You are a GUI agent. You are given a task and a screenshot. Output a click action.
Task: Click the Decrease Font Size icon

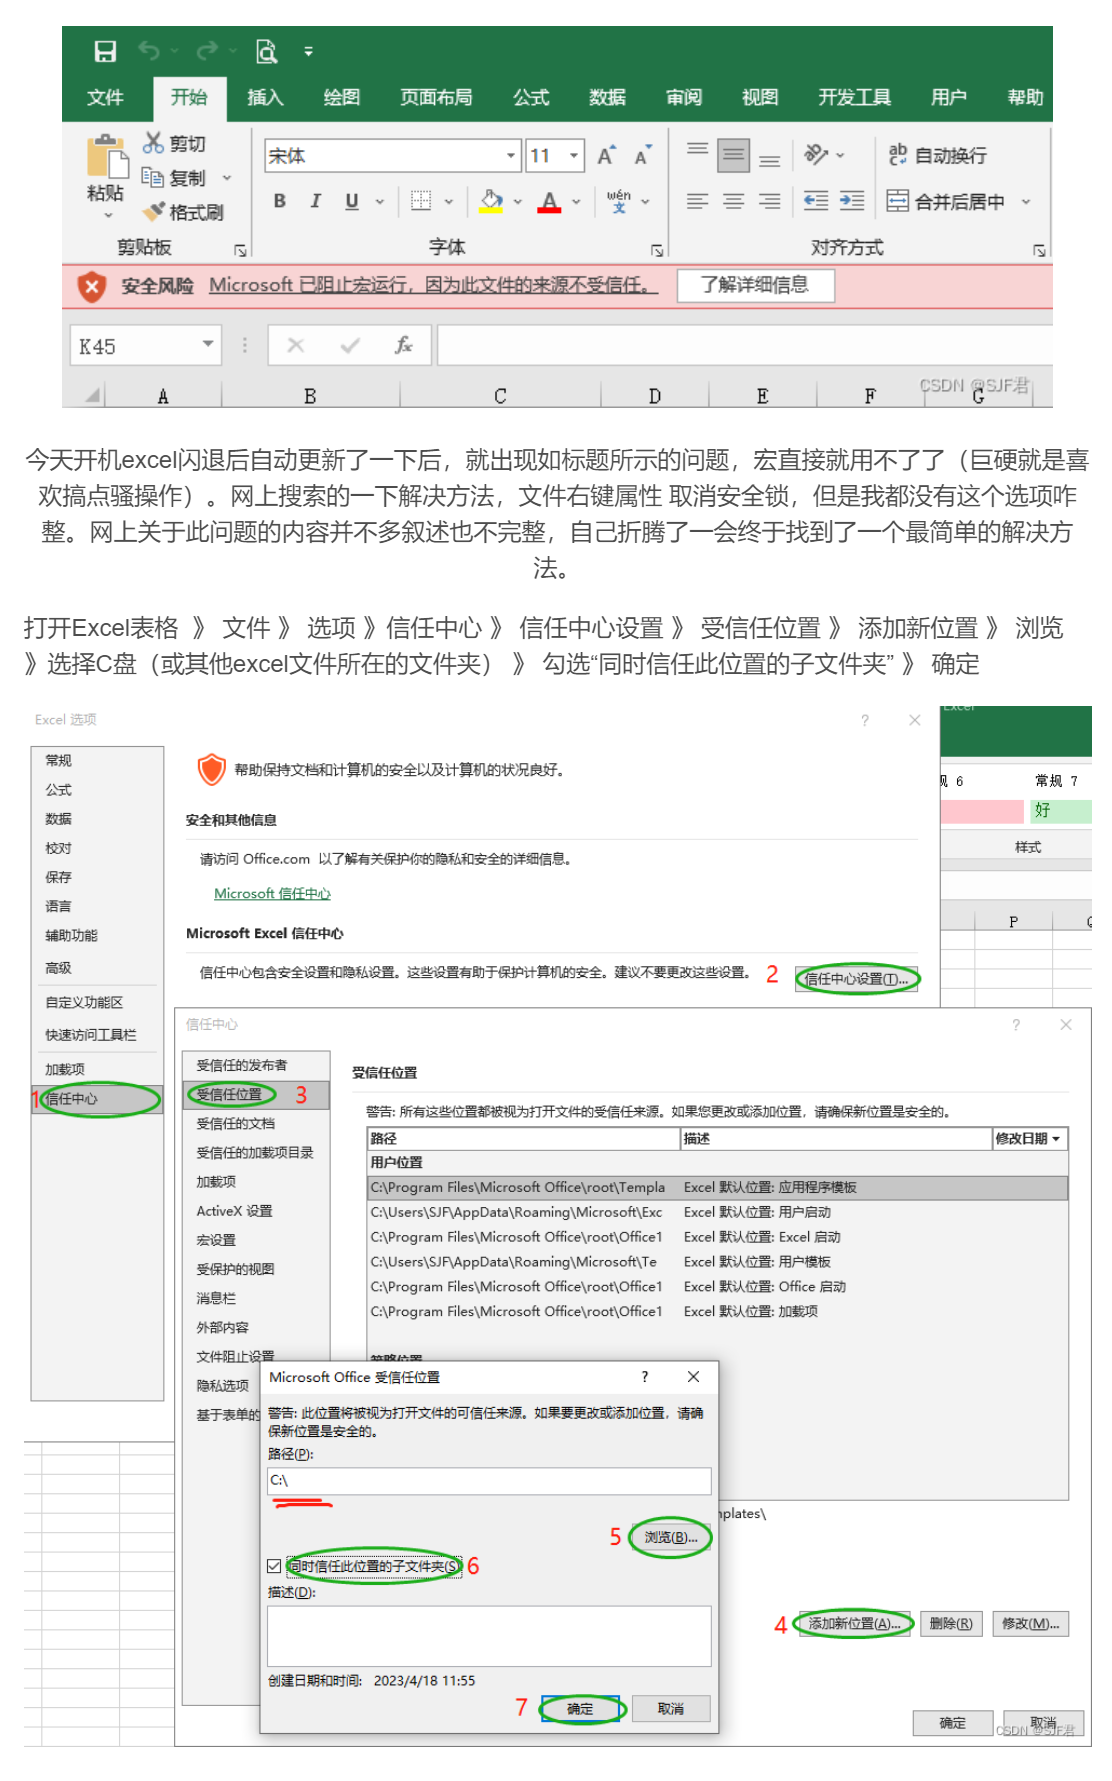click(643, 155)
